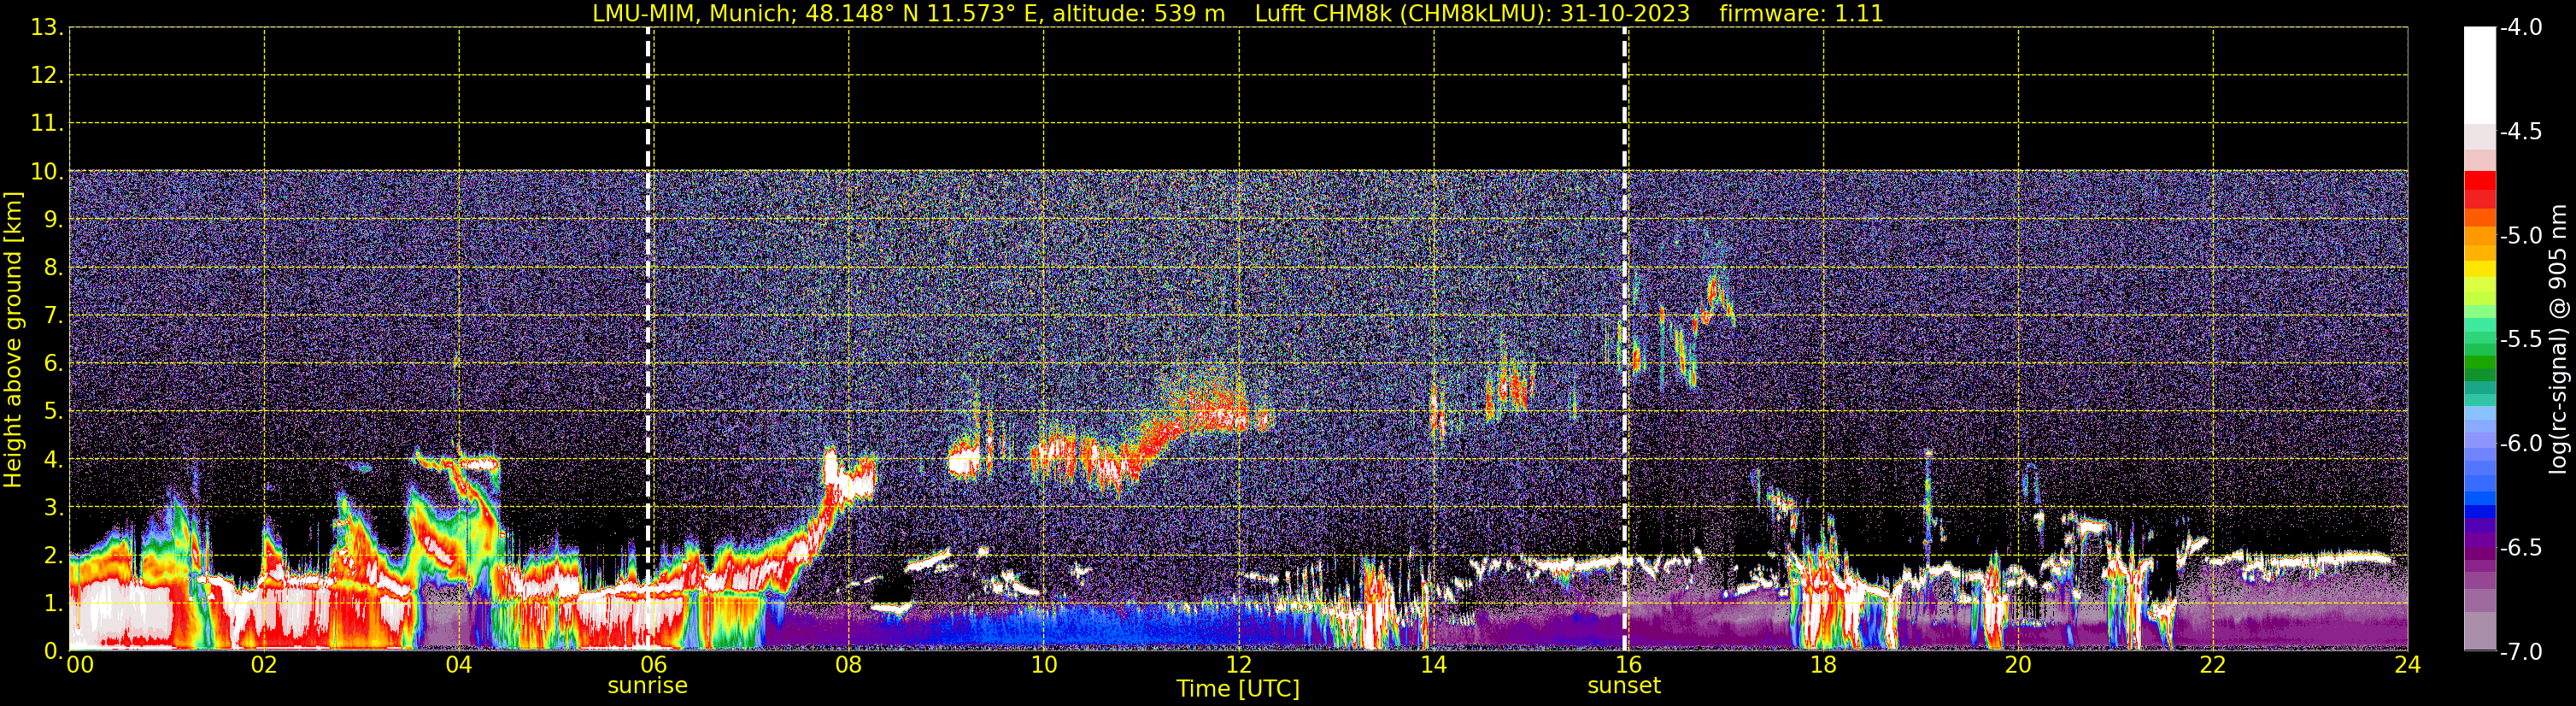The image size is (2576, 706).
Task: Pick the yellow band in the colorbar
Action: pos(2480,269)
